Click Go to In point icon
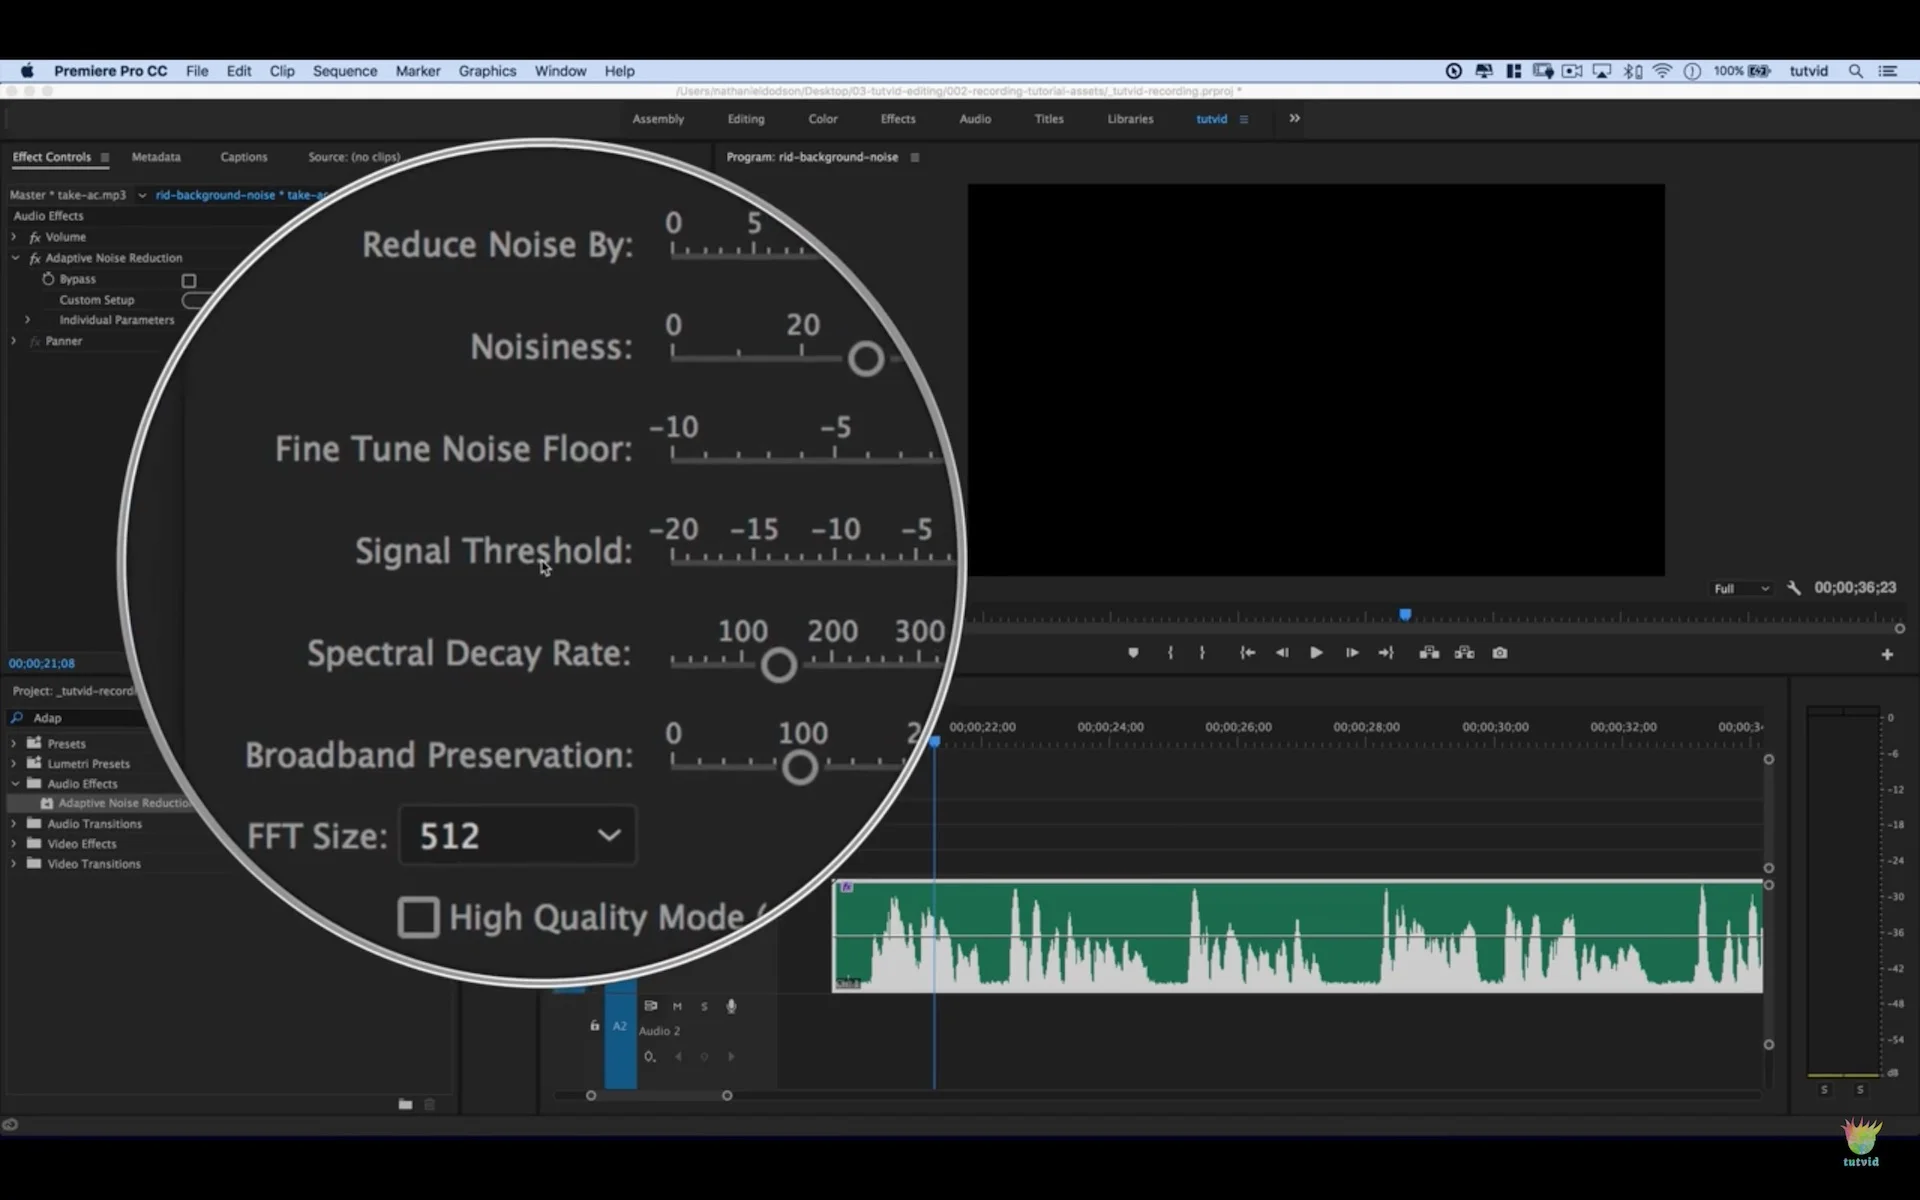Image resolution: width=1920 pixels, height=1200 pixels. pos(1247,653)
